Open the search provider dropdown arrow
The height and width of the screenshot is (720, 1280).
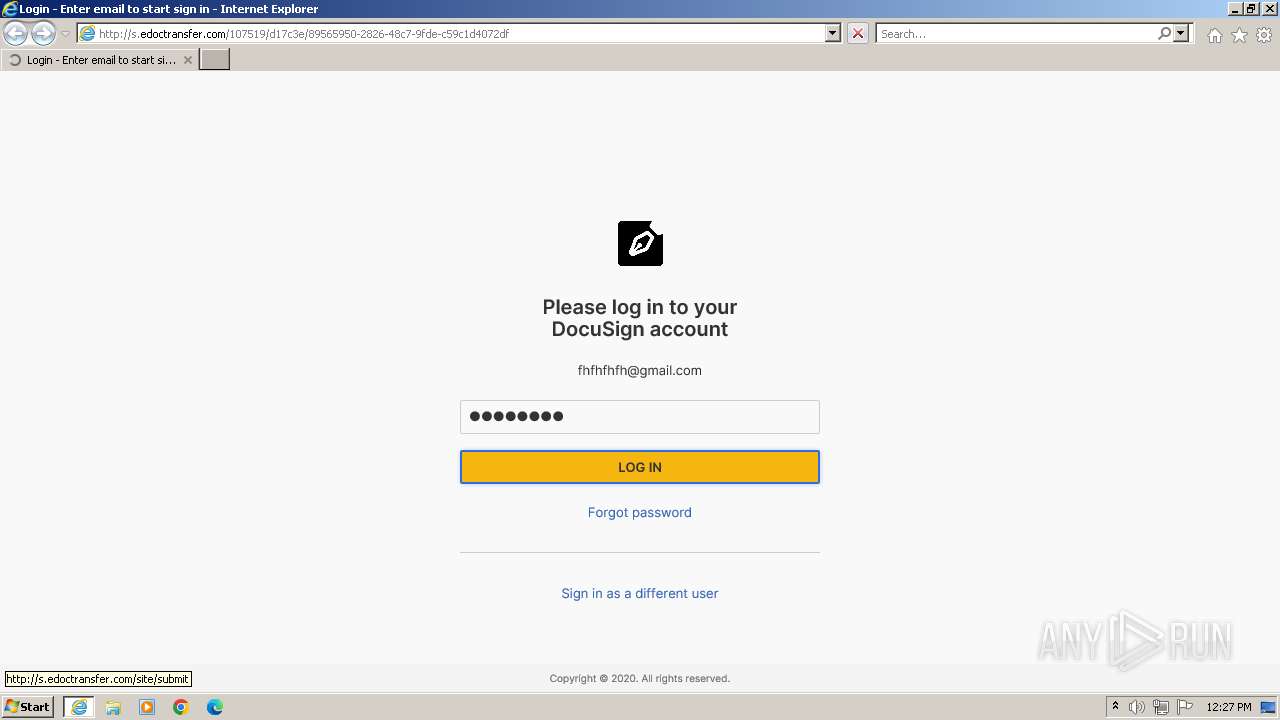1181,34
